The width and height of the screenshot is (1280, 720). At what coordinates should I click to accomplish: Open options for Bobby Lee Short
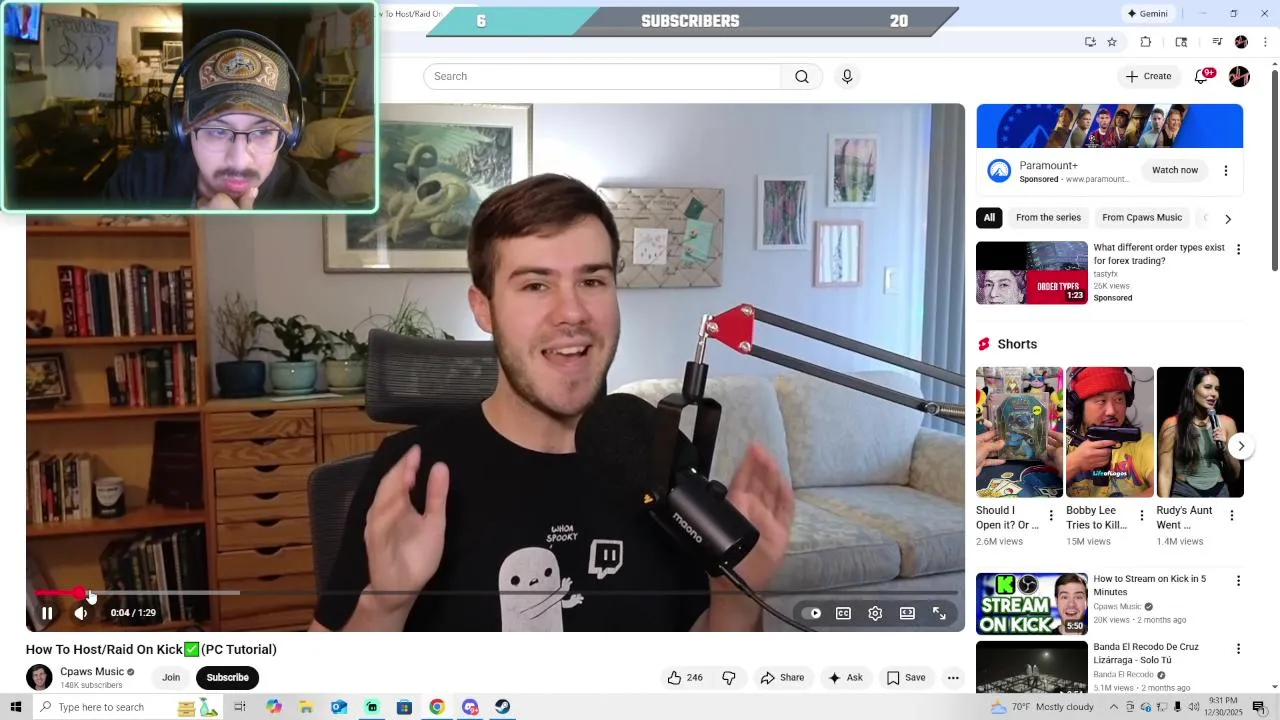[1141, 516]
